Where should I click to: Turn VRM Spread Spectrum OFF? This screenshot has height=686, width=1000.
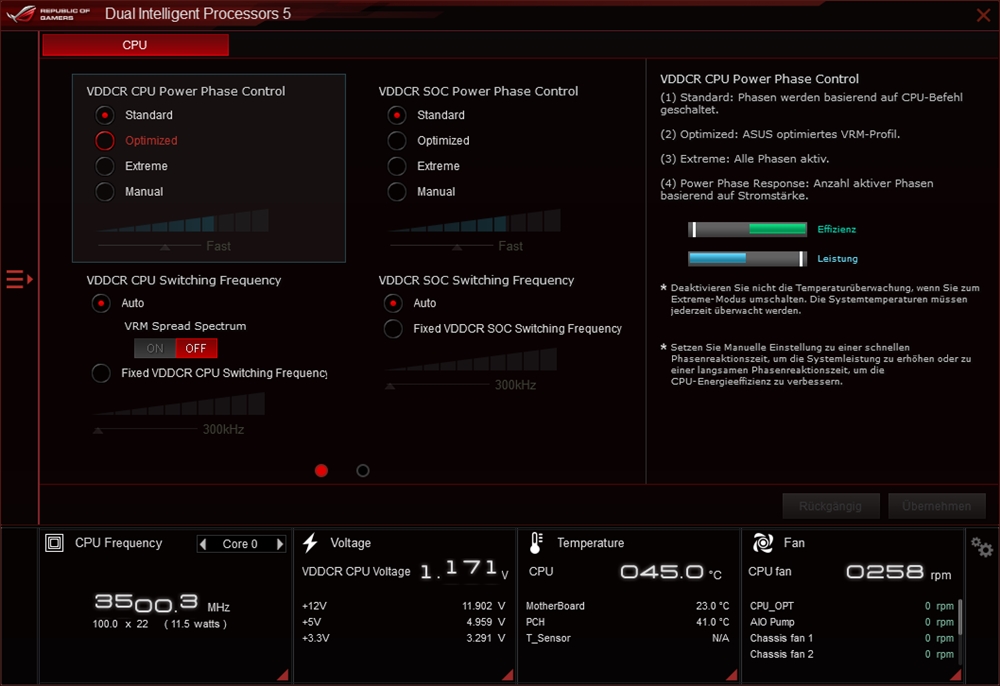(196, 349)
